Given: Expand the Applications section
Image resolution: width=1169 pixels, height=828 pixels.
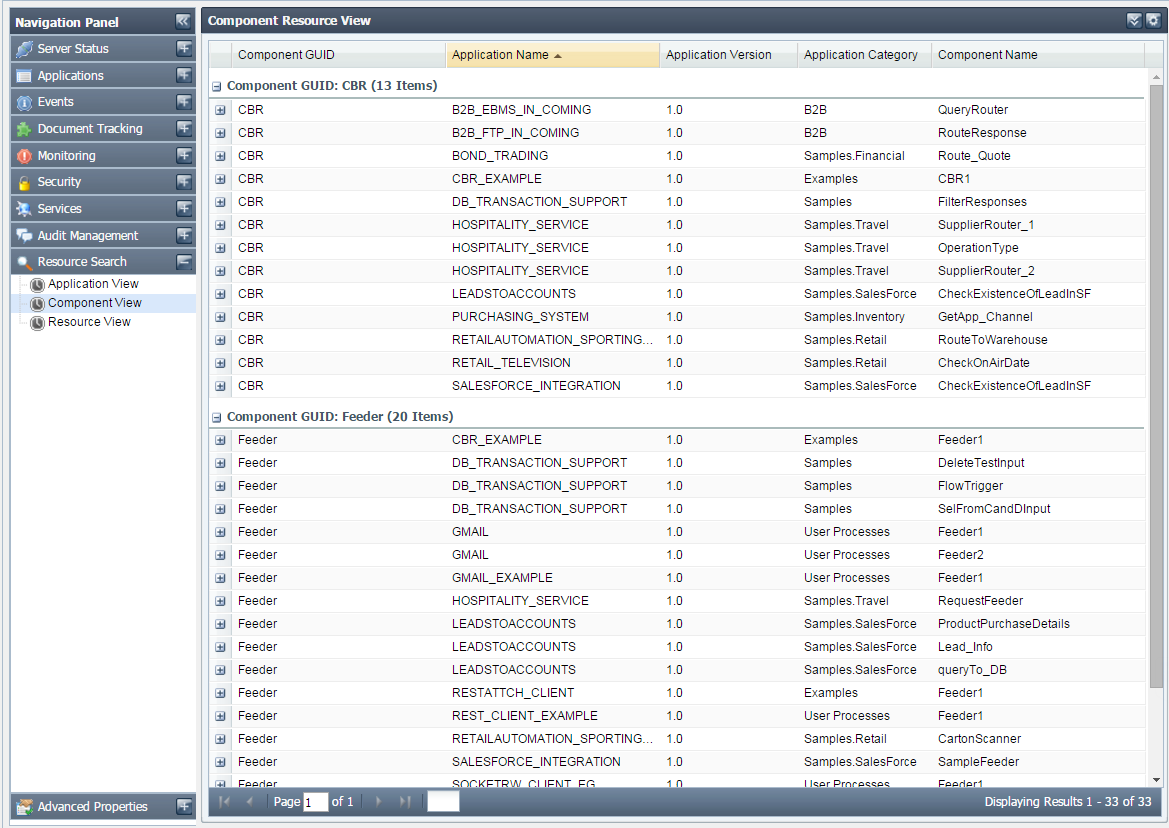Looking at the screenshot, I should pyautogui.click(x=184, y=75).
